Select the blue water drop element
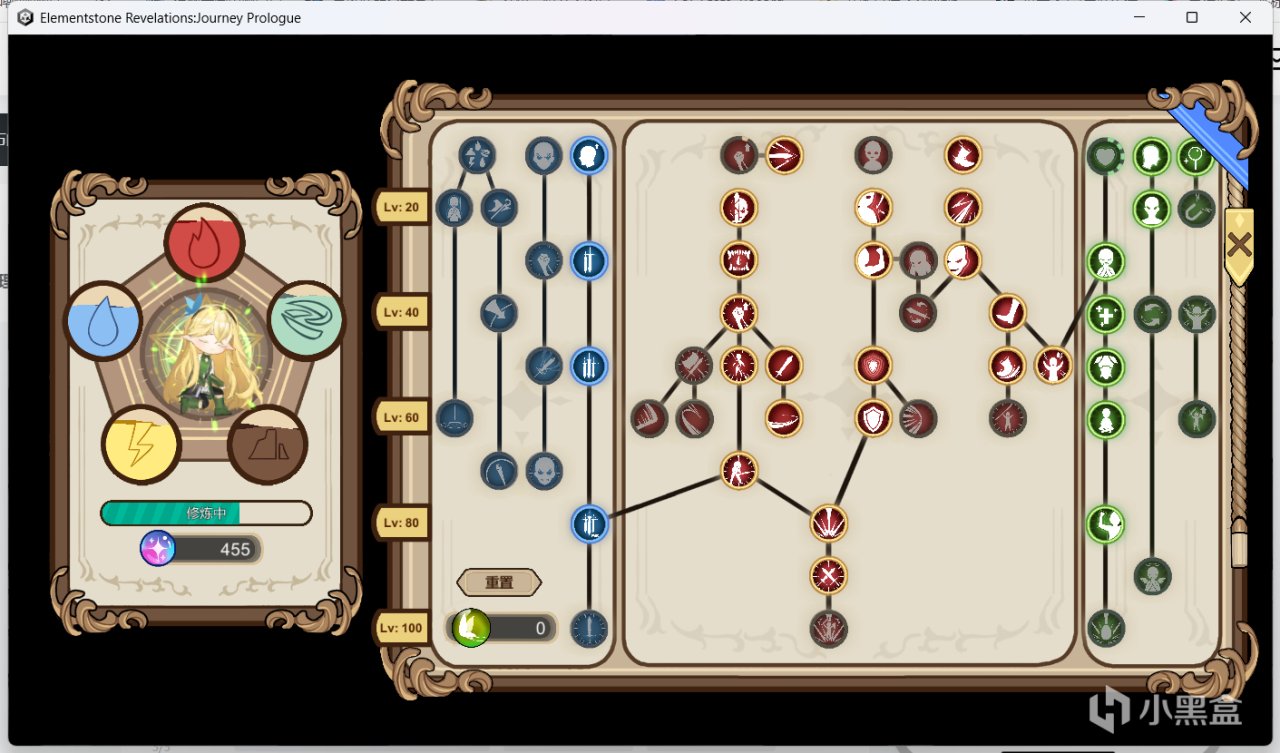 pos(103,321)
